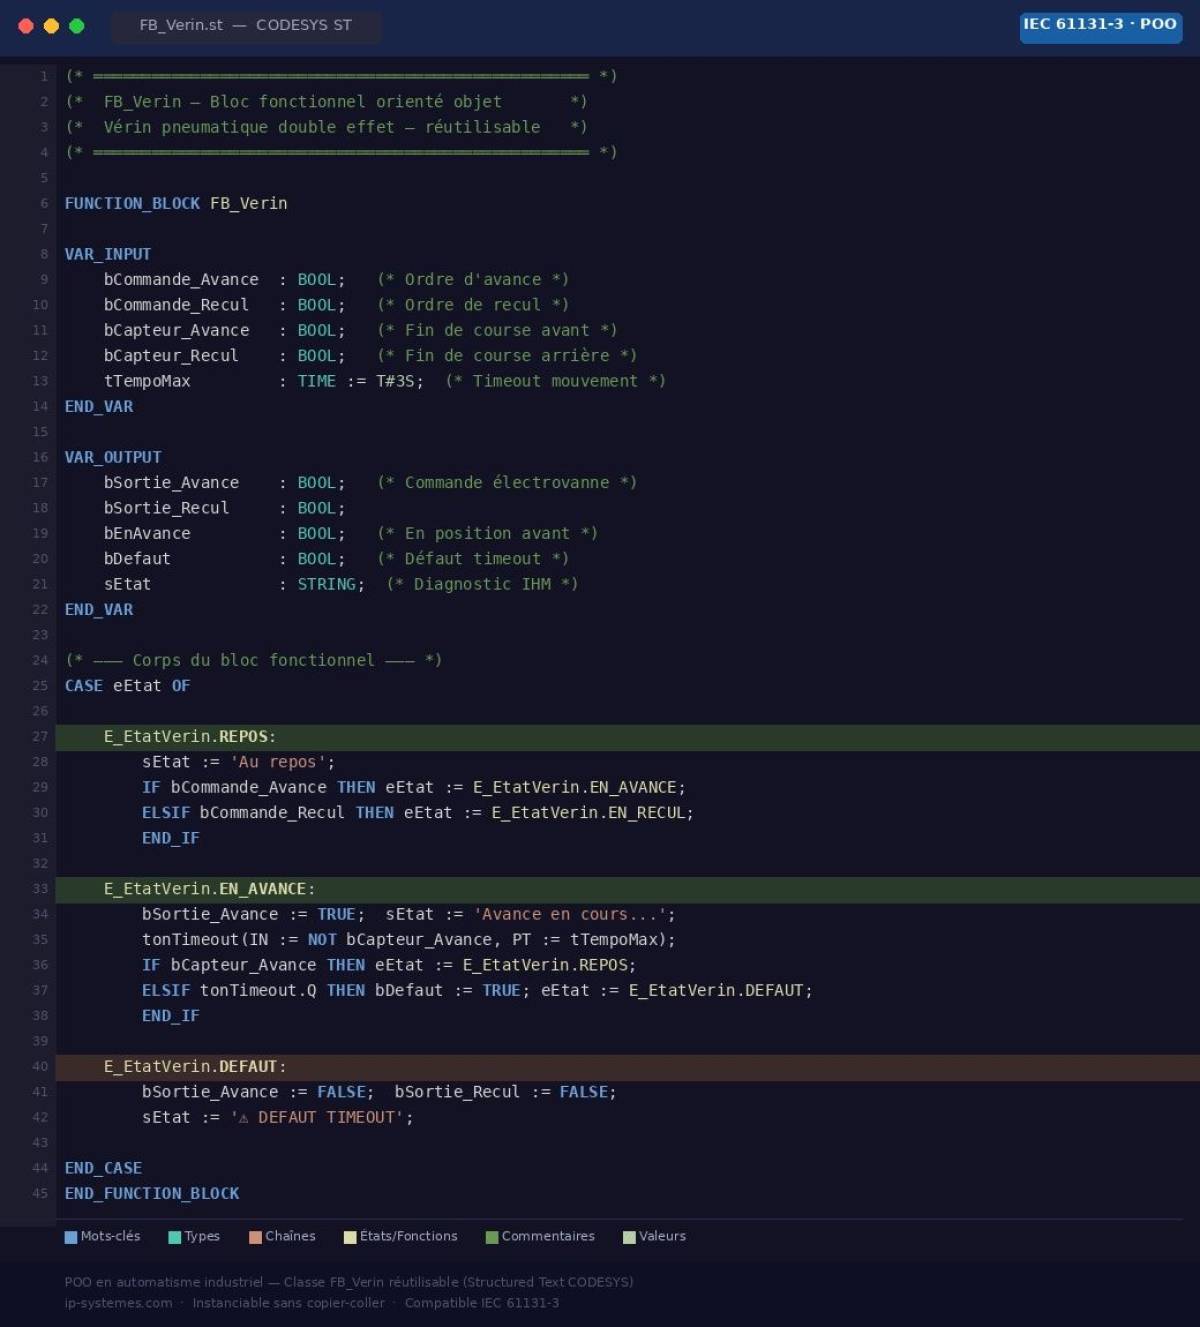Image resolution: width=1200 pixels, height=1327 pixels.
Task: Click the ELSIF bCommande_Recul line
Action: [418, 813]
